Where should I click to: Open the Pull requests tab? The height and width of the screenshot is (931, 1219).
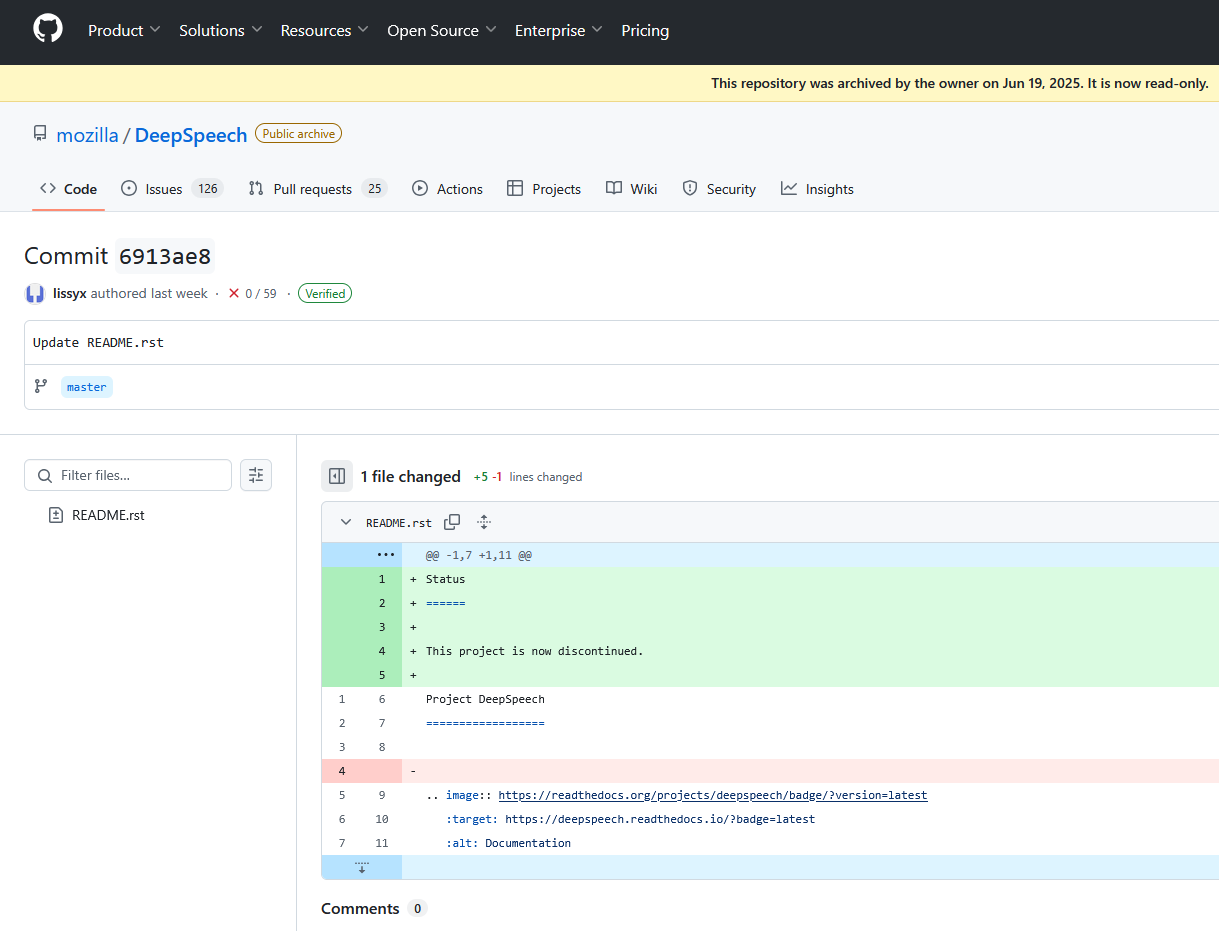(317, 189)
